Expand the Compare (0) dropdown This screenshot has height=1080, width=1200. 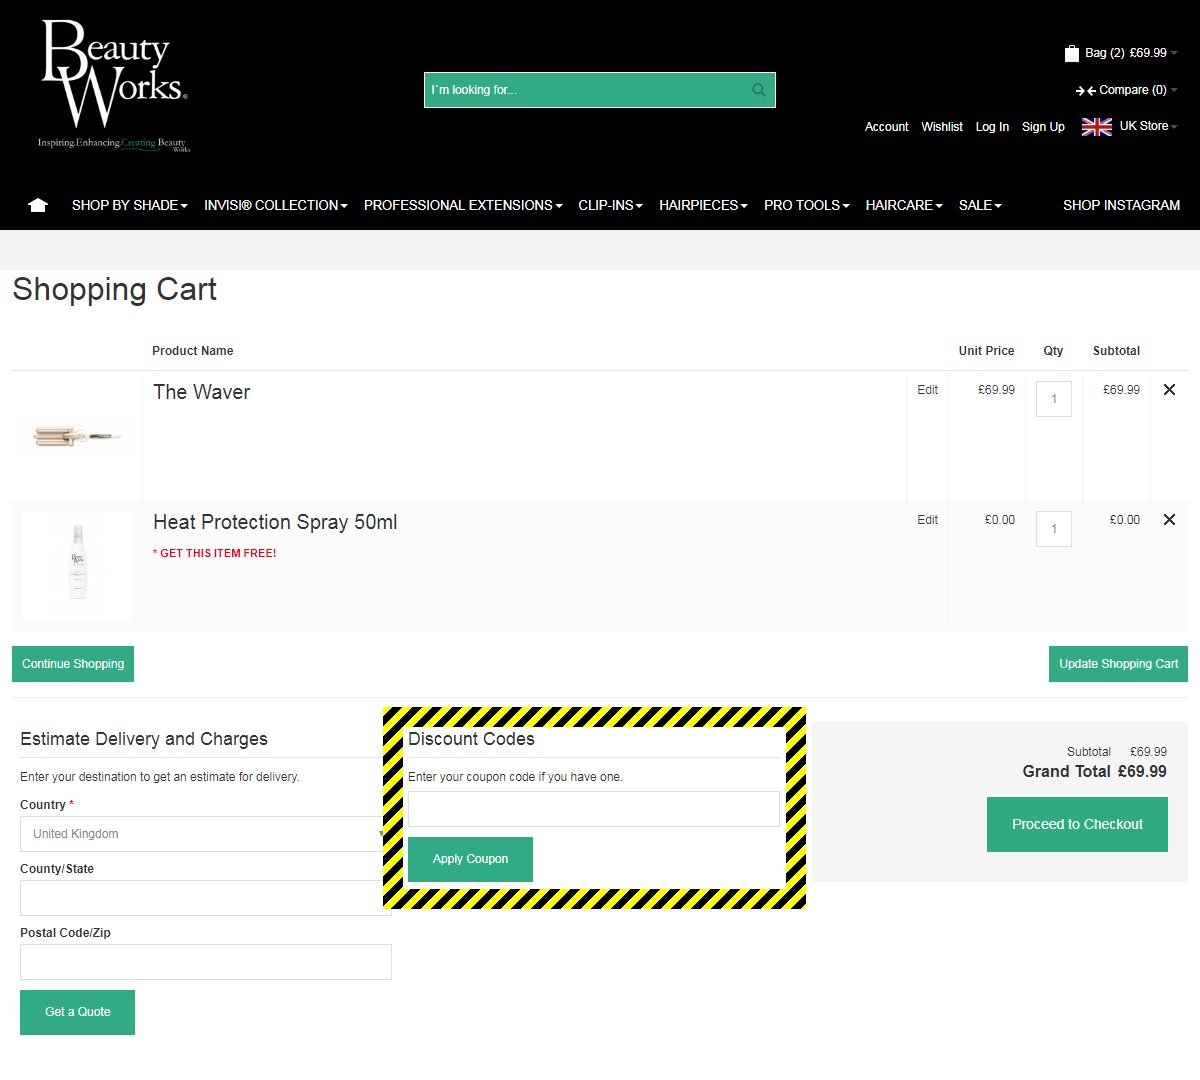coord(1138,90)
